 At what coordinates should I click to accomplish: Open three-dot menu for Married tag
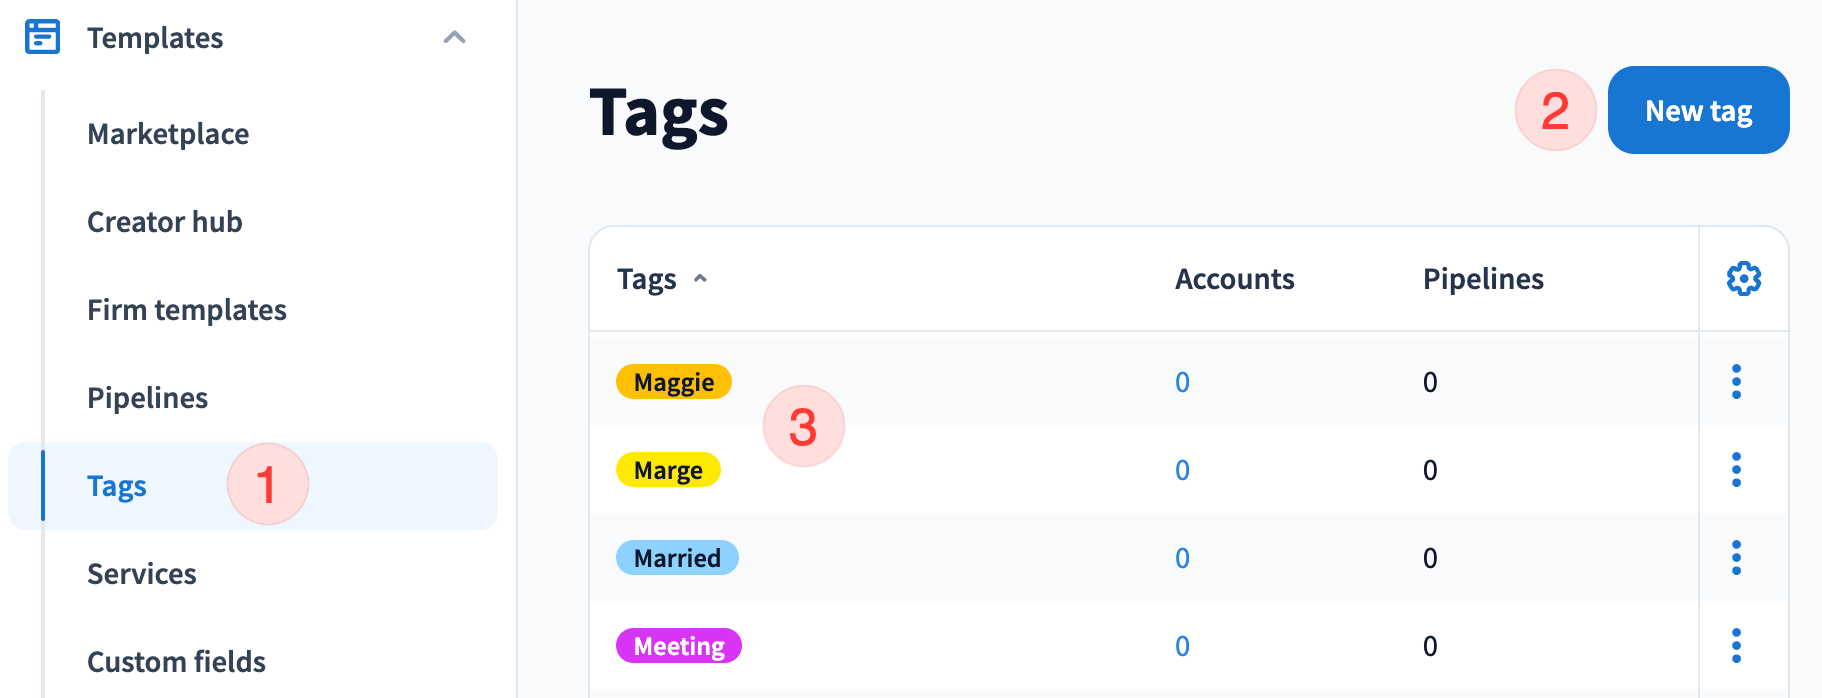tap(1736, 558)
